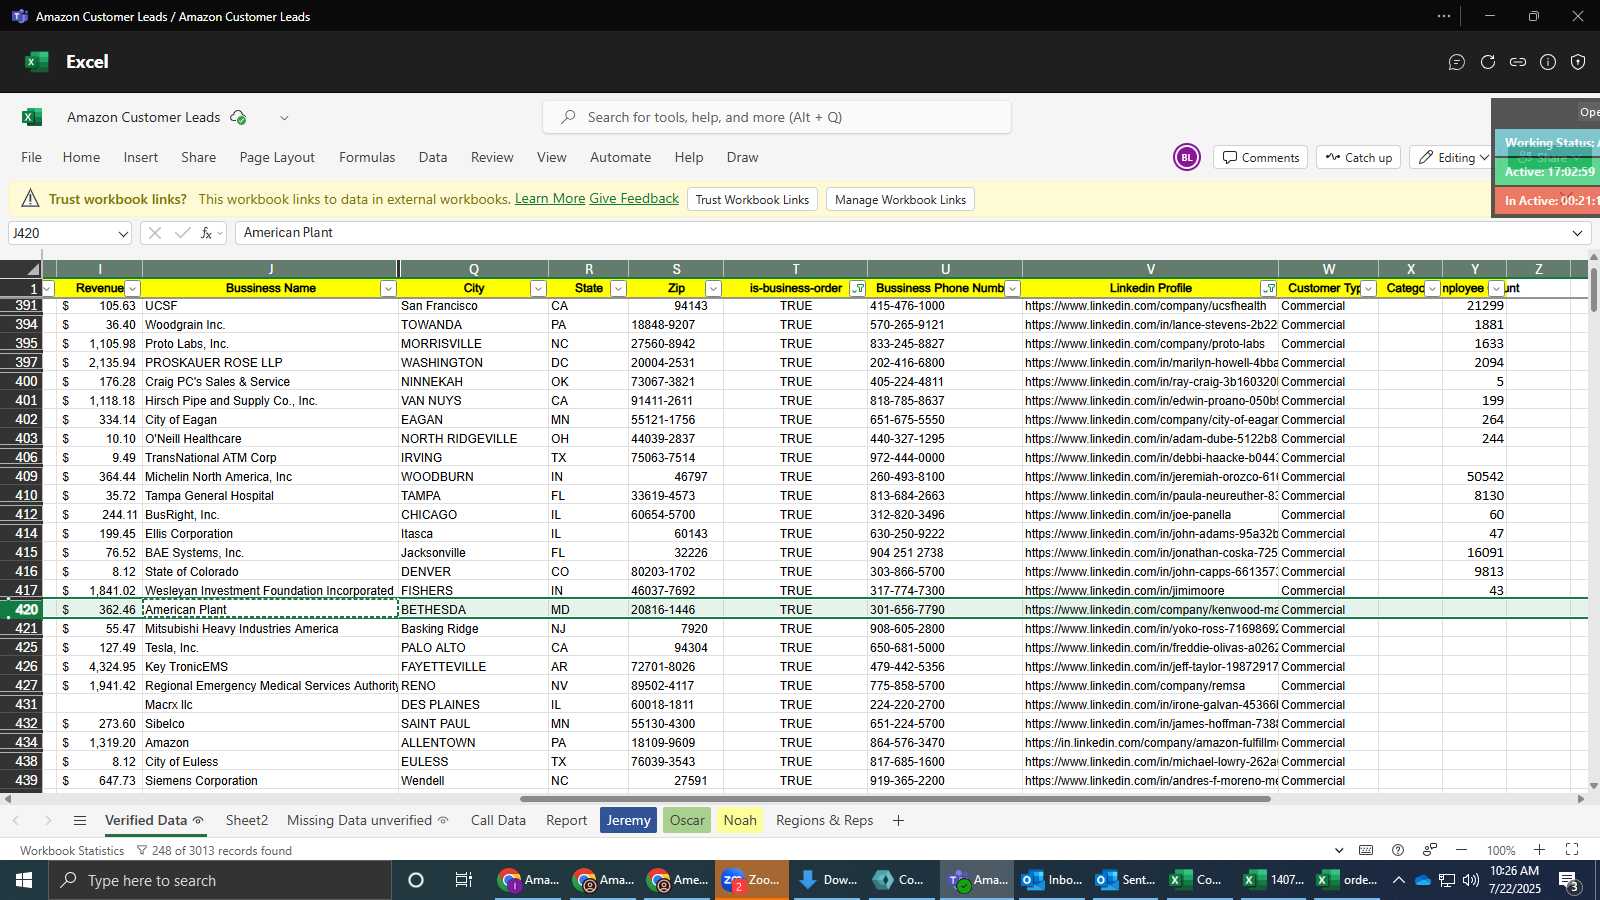Viewport: 1600px width, 900px height.
Task: Click the 100% zoom level
Action: 1501,850
